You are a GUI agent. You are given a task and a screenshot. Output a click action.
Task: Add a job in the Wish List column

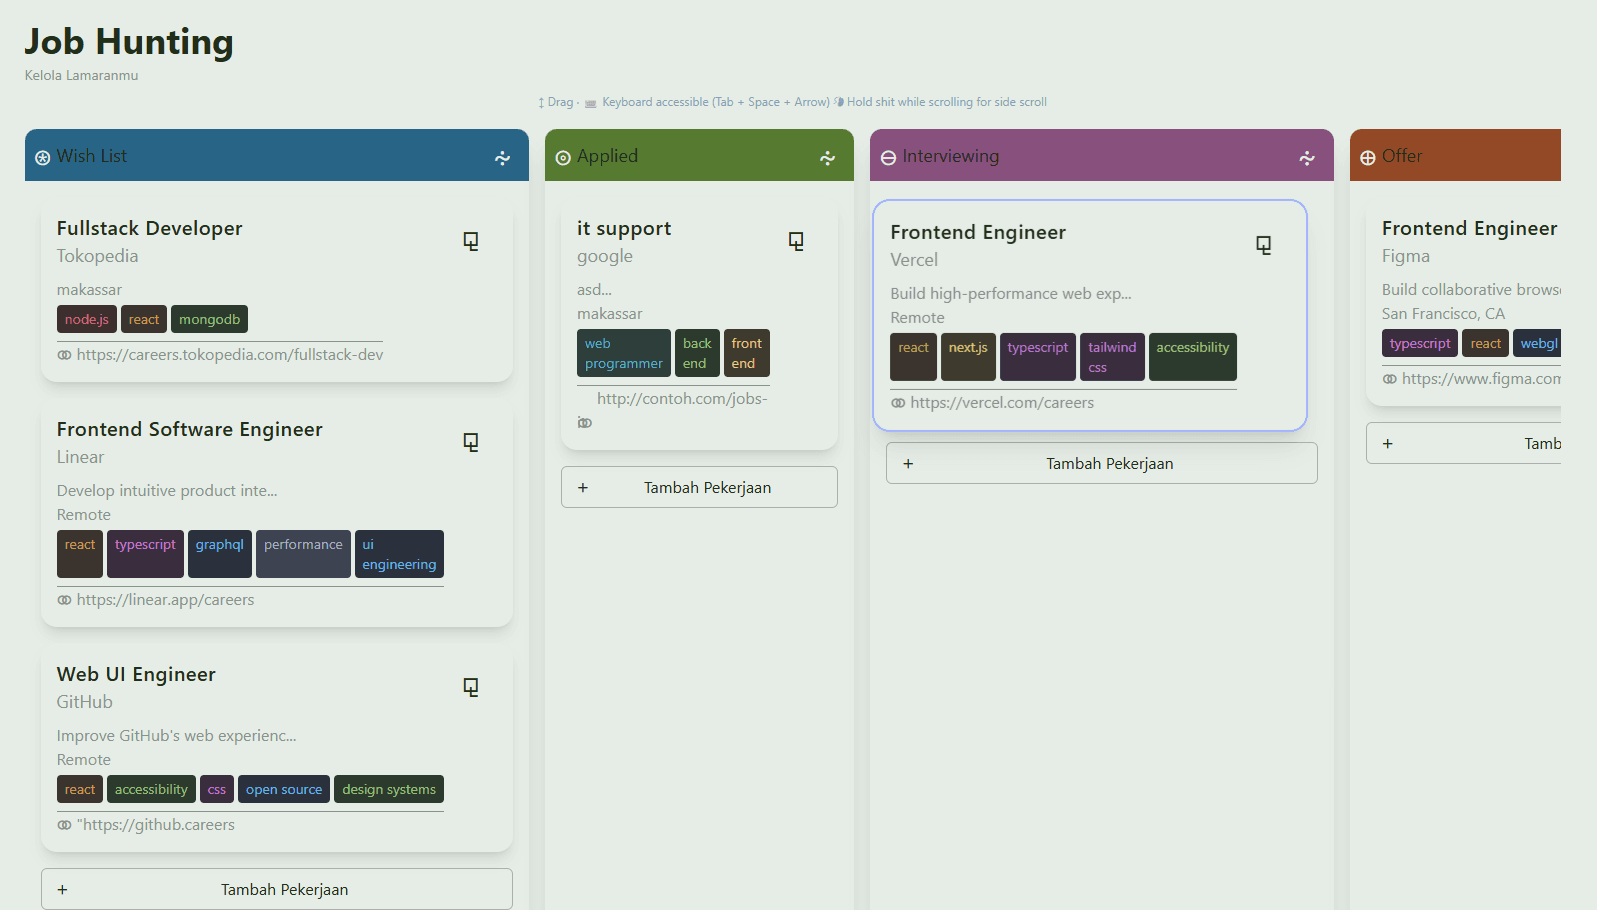pyautogui.click(x=277, y=889)
